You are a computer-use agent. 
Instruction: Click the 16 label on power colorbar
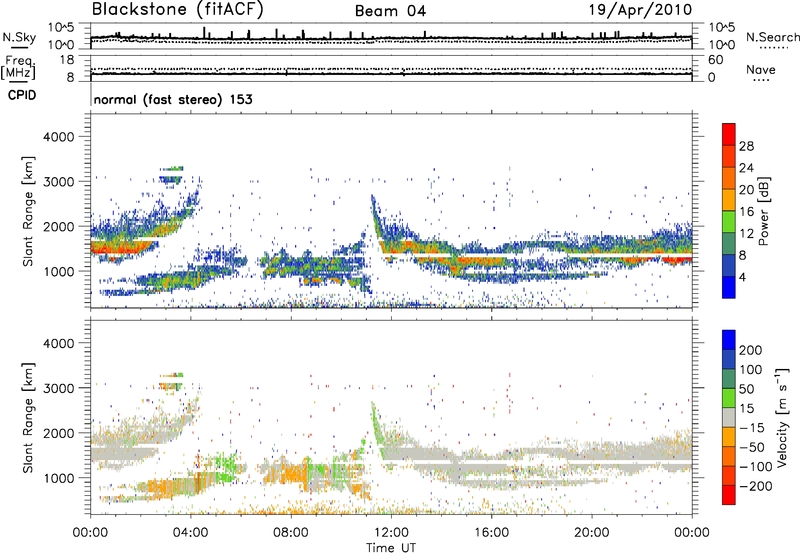coord(746,211)
